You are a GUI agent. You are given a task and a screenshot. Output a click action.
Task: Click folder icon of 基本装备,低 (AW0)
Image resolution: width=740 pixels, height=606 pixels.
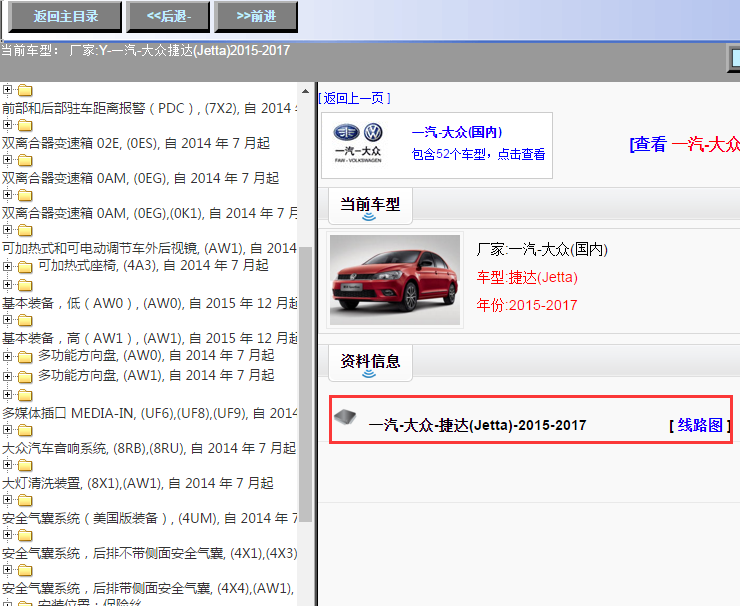point(25,285)
